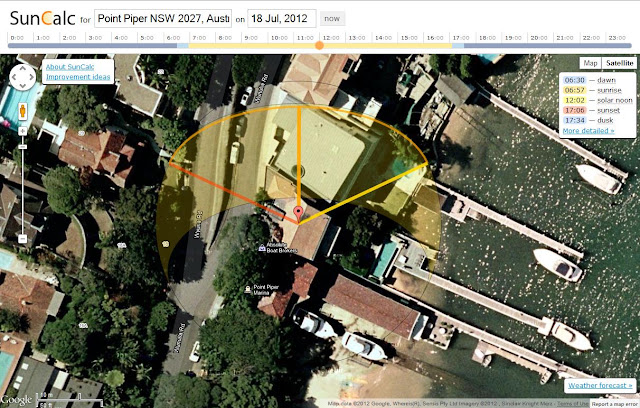Viewport: 640px width, 408px height.
Task: Click the 06:30 dawn time entry
Action: 589,80
